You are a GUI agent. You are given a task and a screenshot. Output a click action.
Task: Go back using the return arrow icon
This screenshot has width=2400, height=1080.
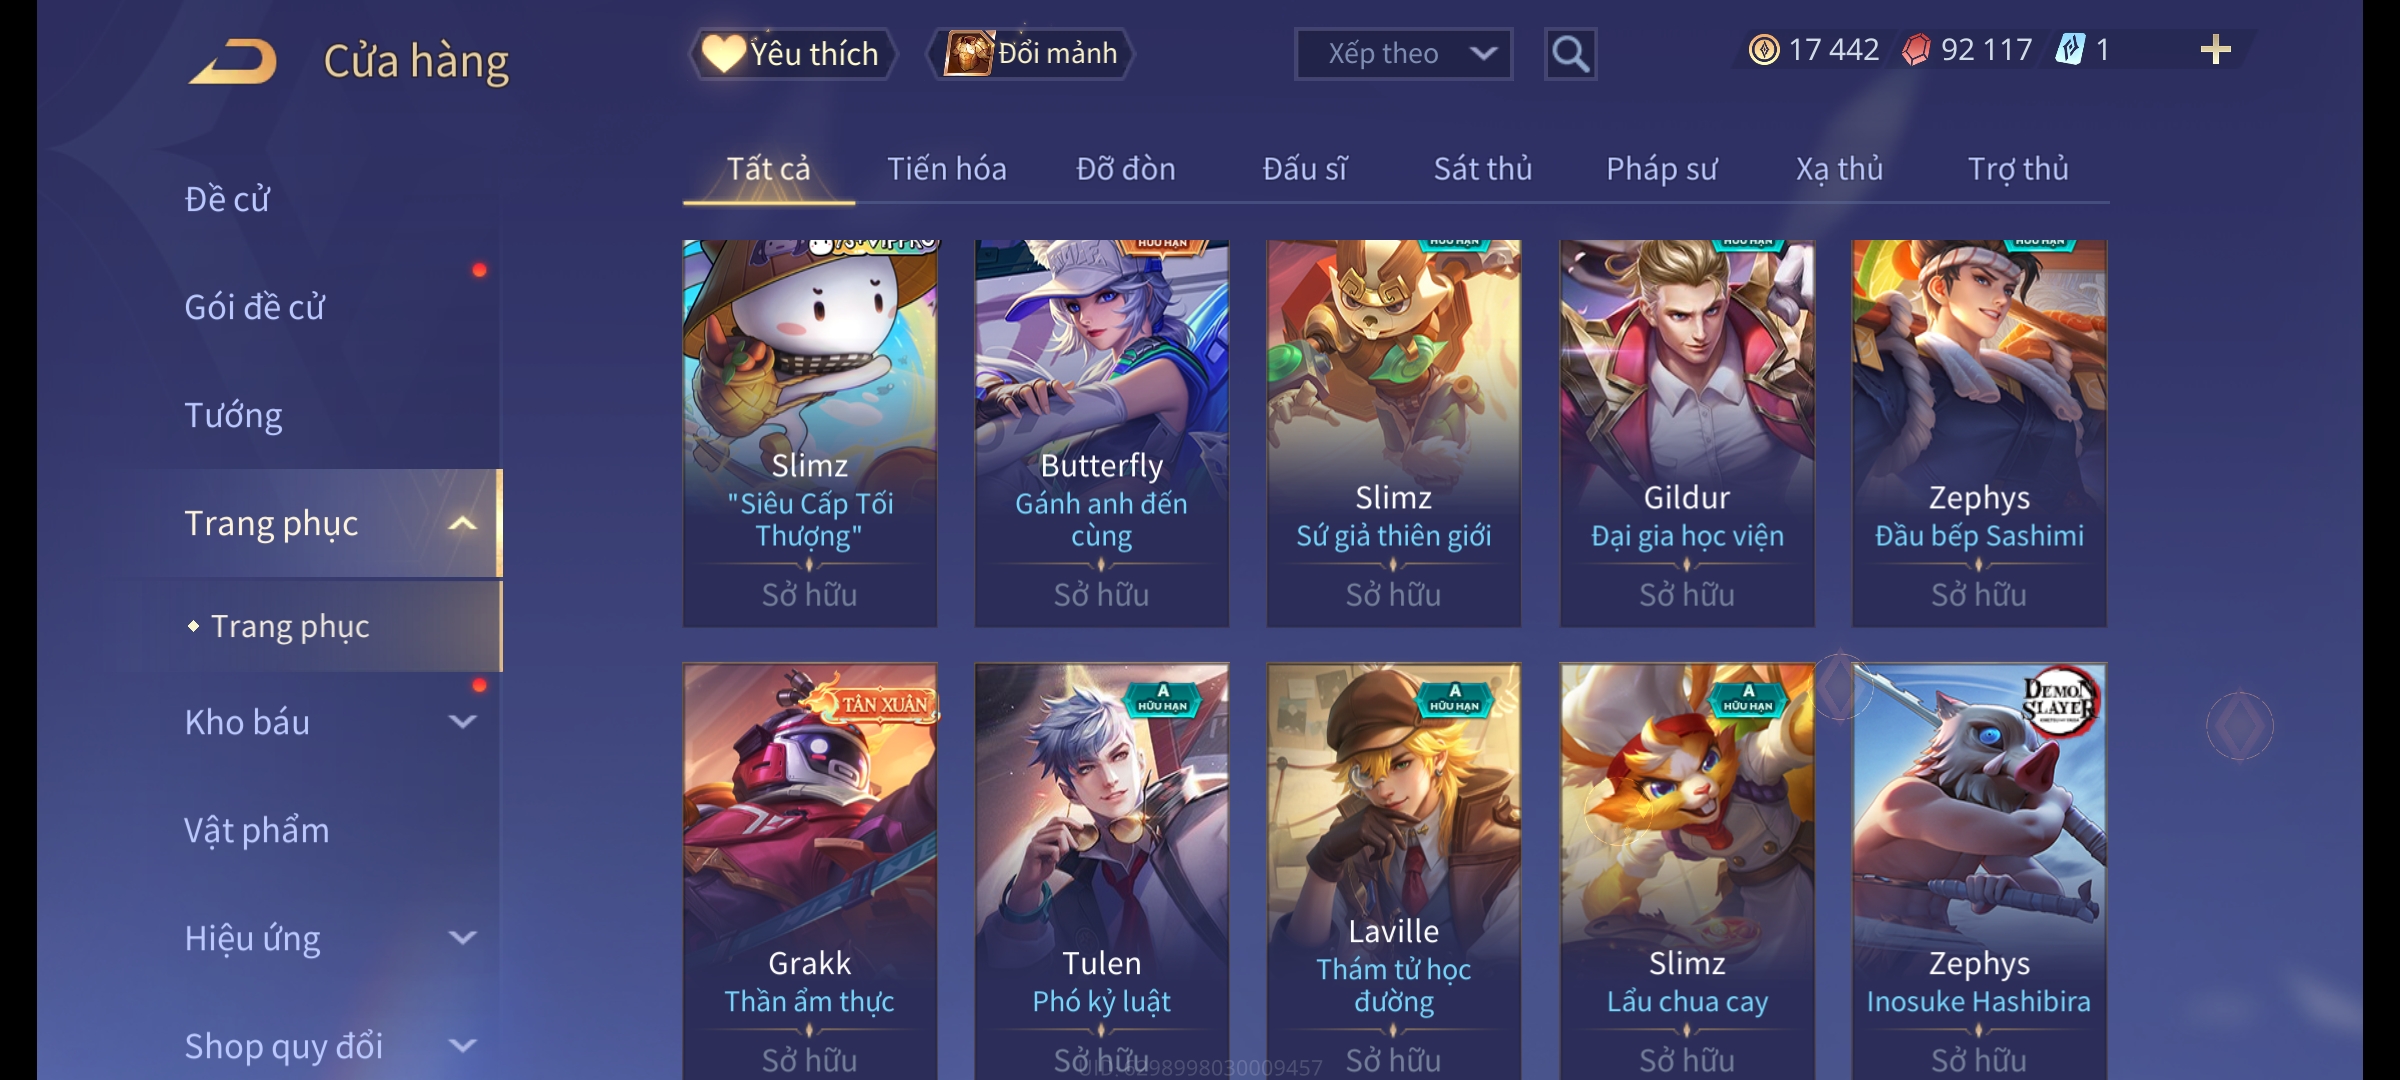coord(232,61)
